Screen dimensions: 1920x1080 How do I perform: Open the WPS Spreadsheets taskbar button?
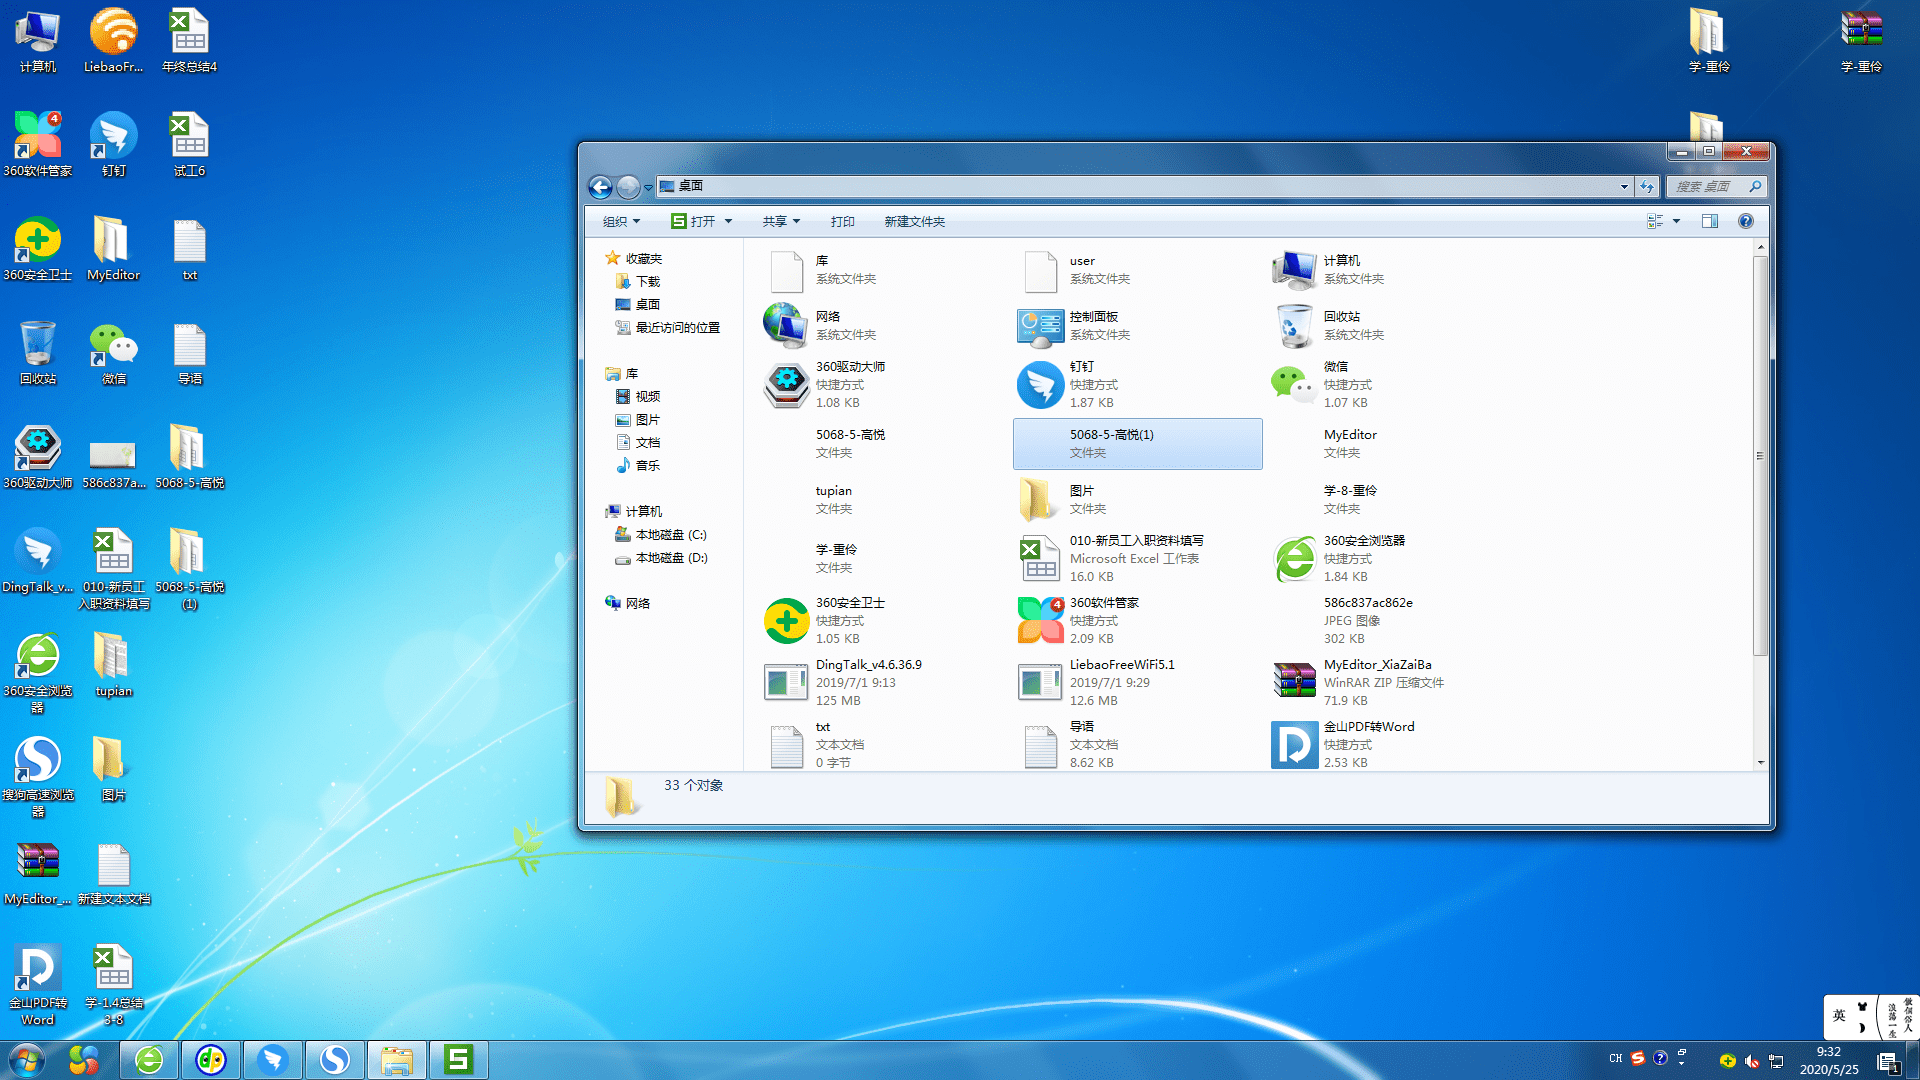(x=458, y=1059)
